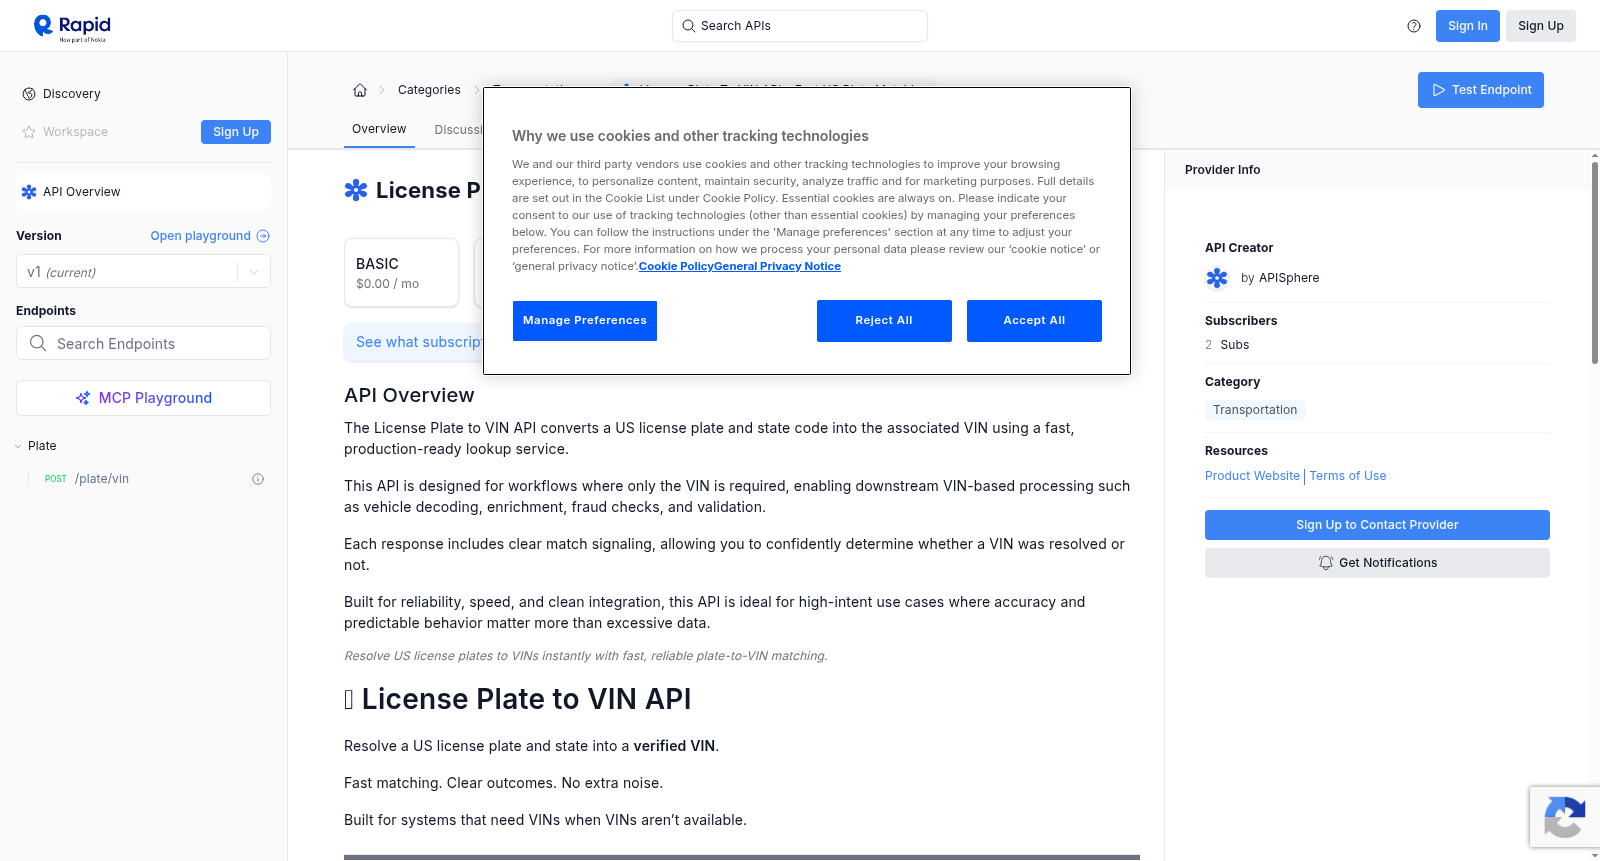Click the Sign In button
The width and height of the screenshot is (1600, 861).
tap(1467, 26)
